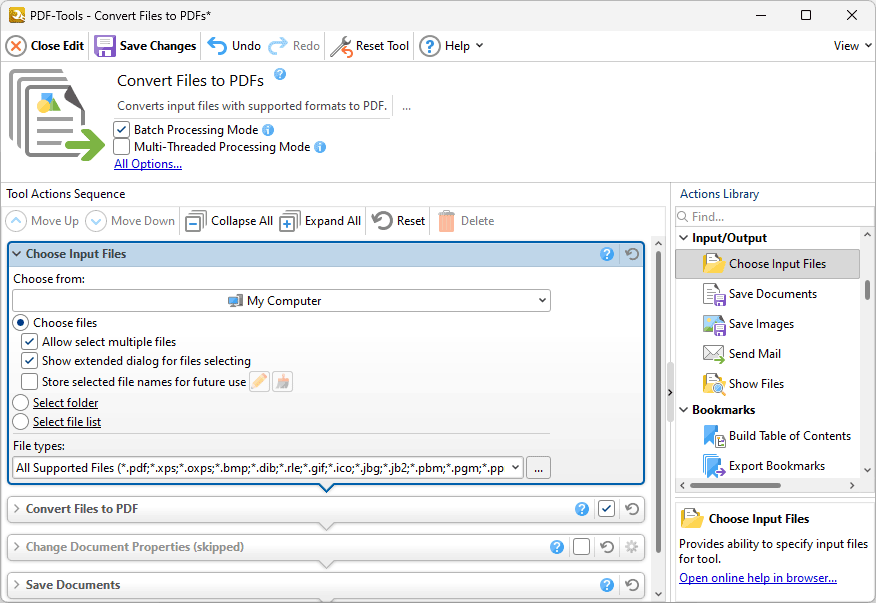Click the ellipsis button beside File types
This screenshot has width=876, height=603.
(x=539, y=468)
